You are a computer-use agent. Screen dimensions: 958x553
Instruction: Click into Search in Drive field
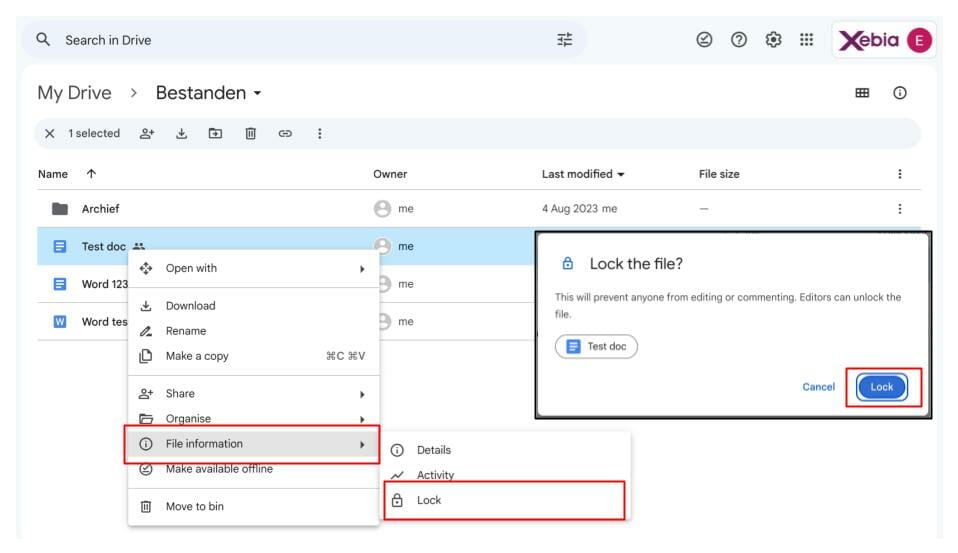pos(305,40)
